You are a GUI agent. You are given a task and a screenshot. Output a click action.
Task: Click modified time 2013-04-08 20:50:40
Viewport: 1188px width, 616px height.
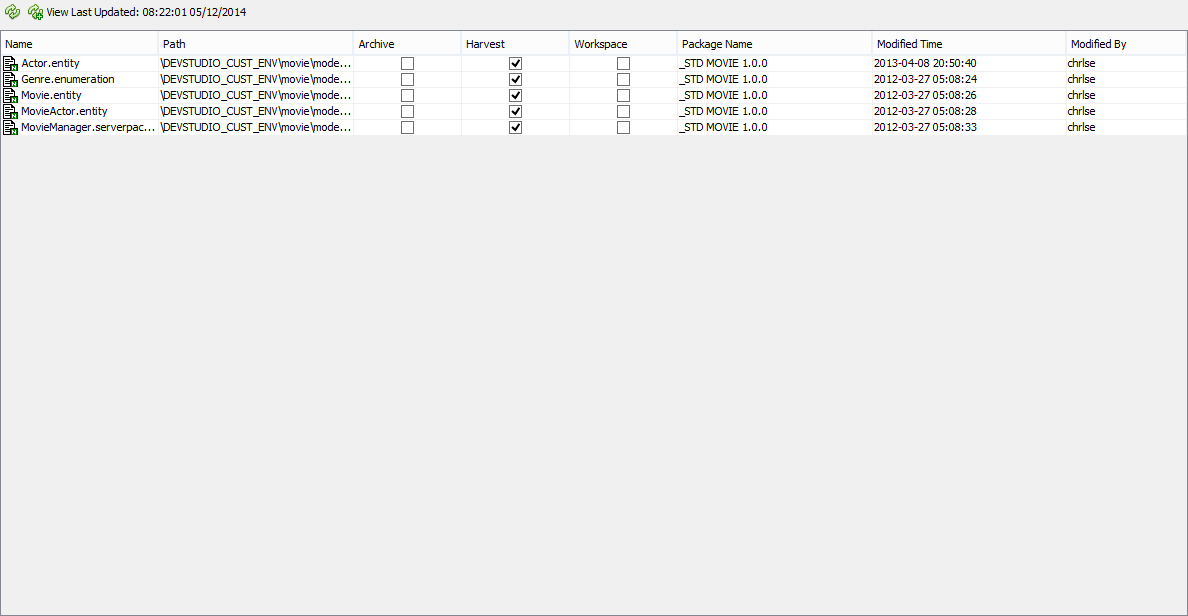click(925, 64)
